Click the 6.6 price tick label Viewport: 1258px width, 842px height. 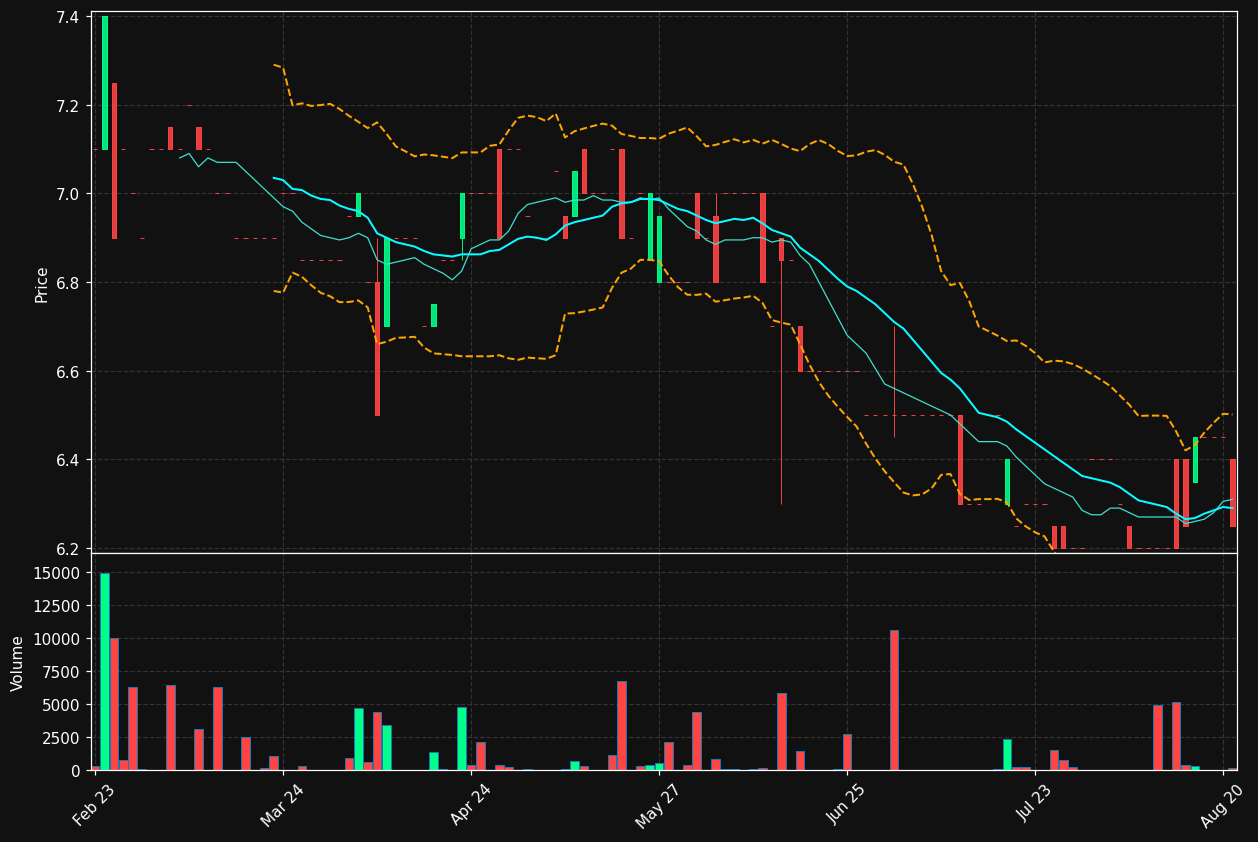pos(69,372)
